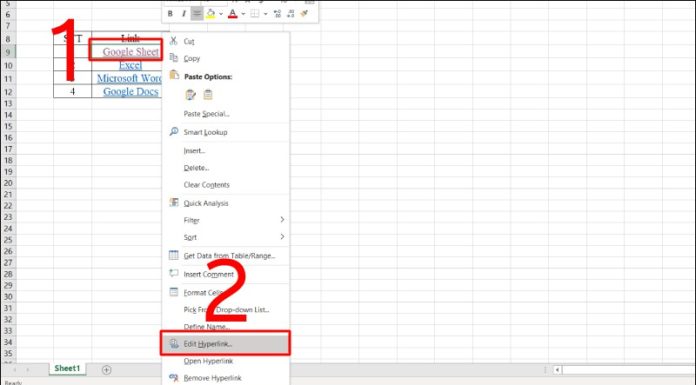Select row header 25
Screen dimensions: 696x385
(8, 240)
